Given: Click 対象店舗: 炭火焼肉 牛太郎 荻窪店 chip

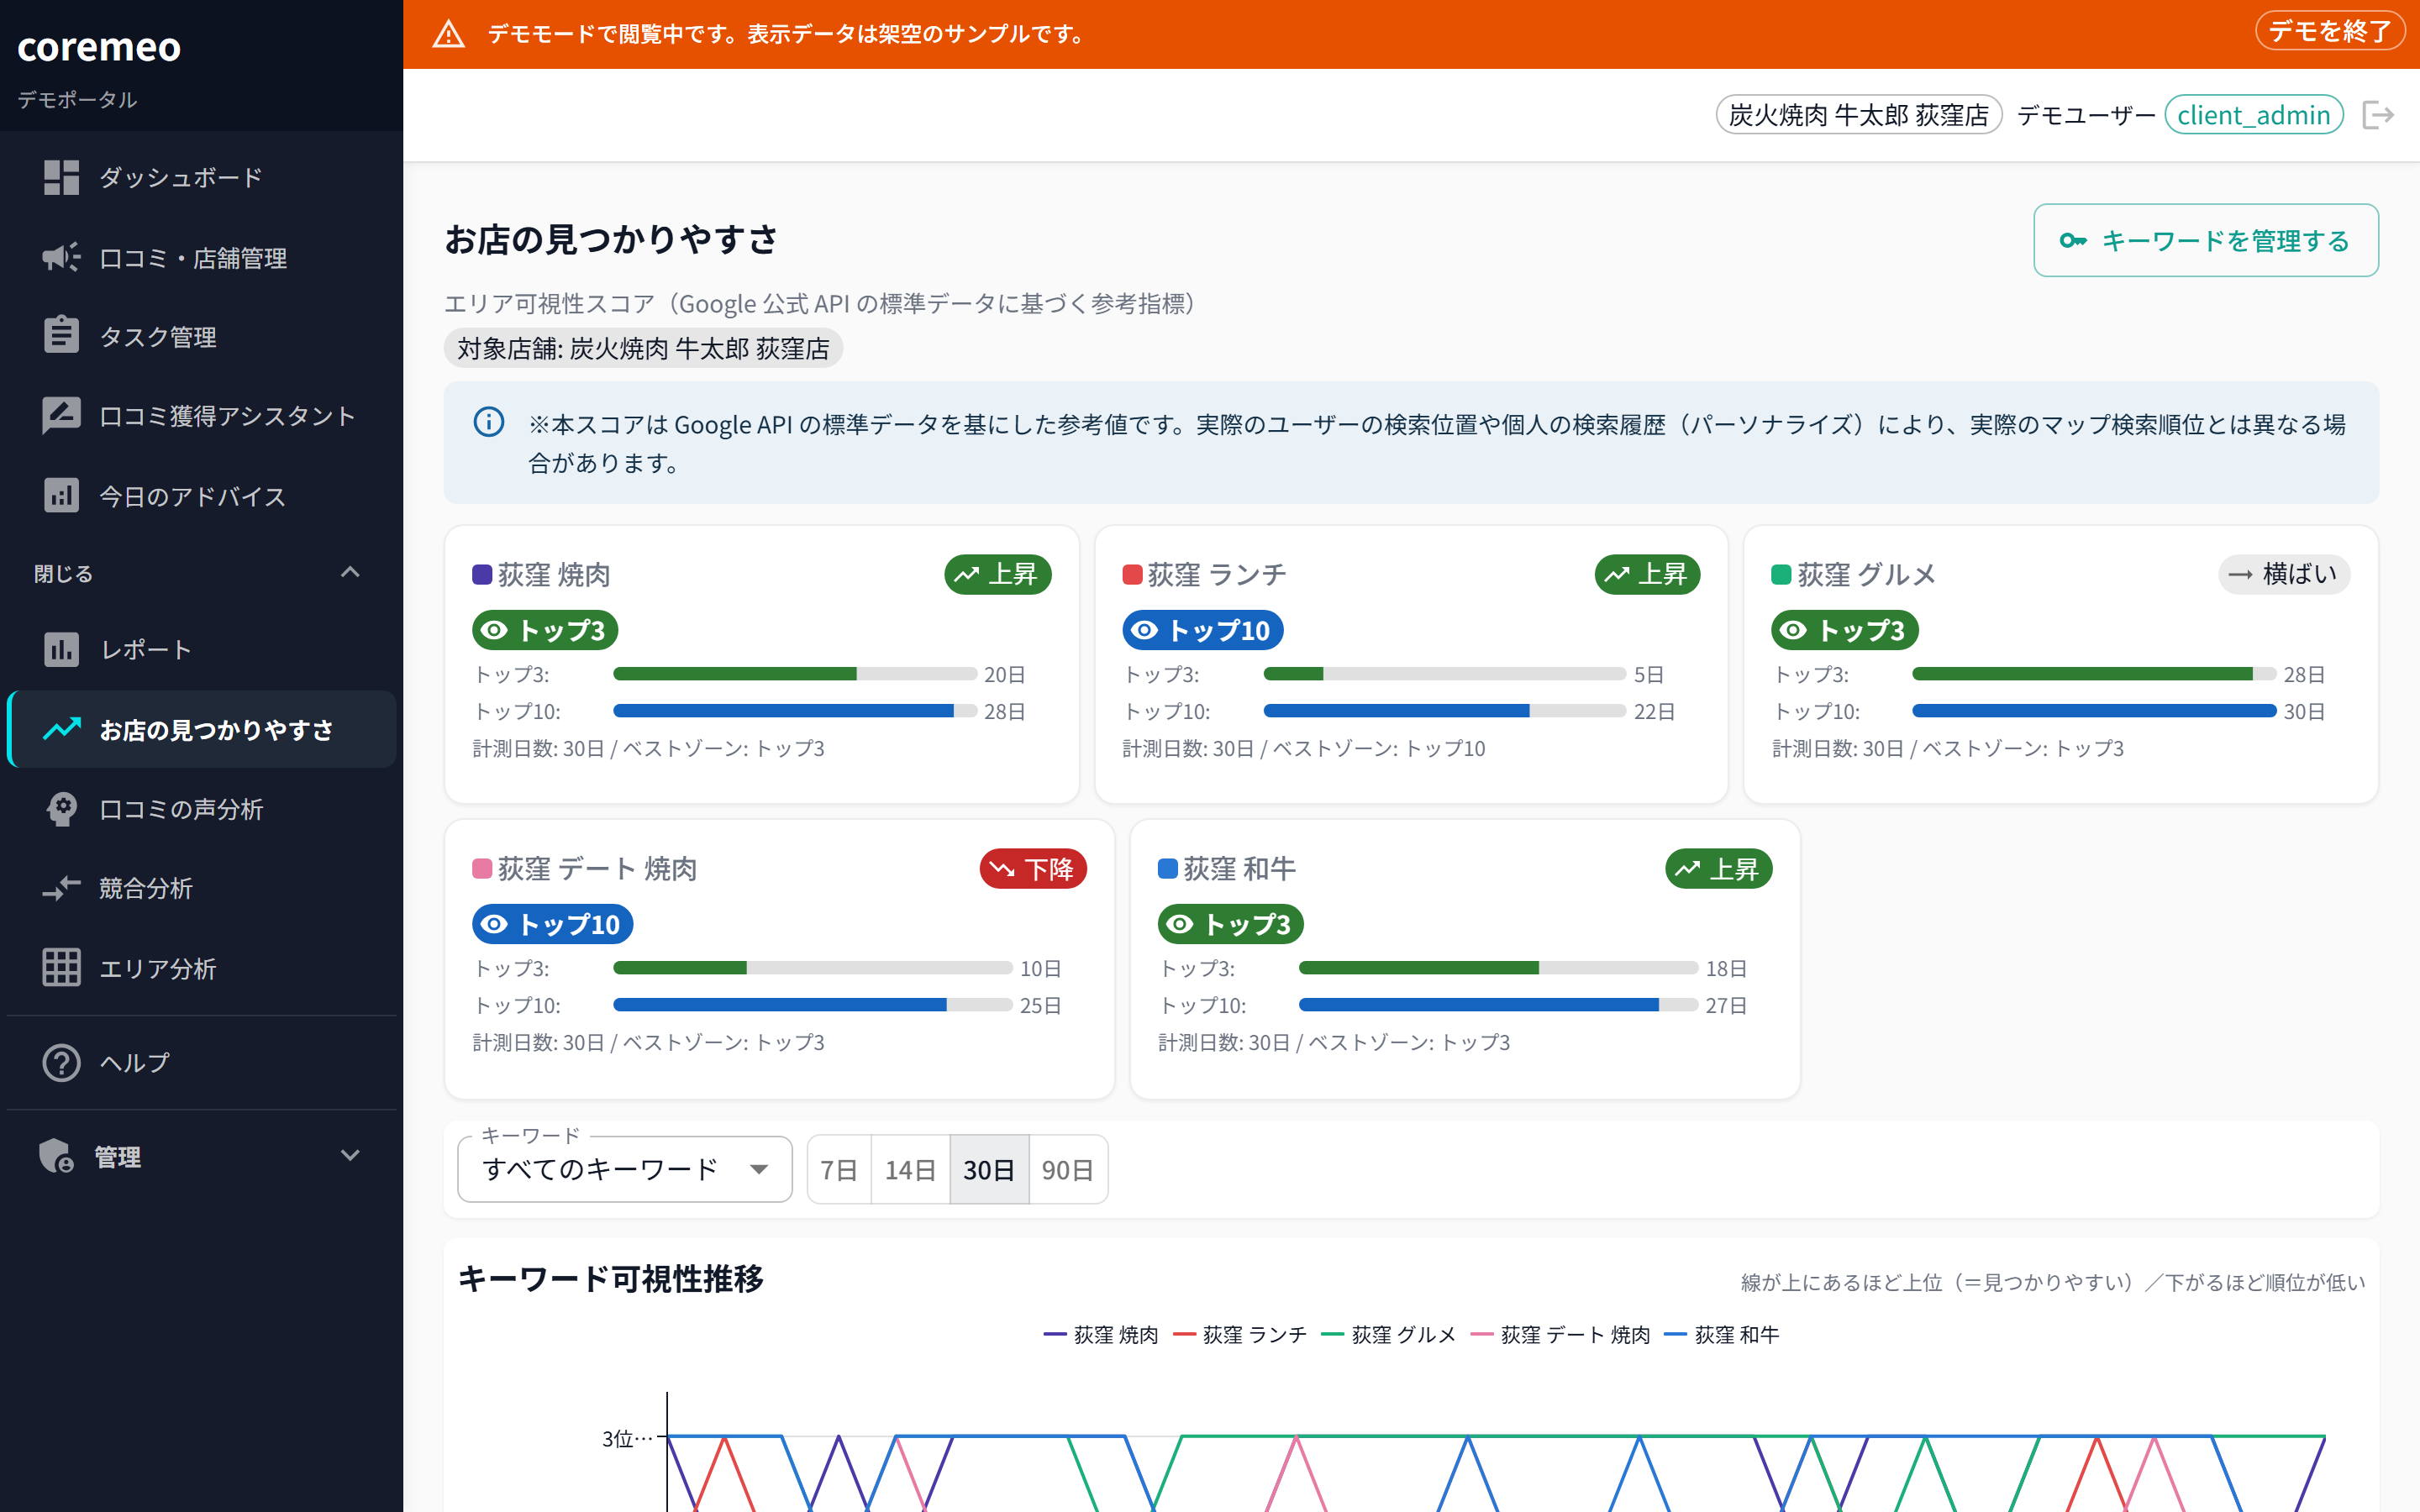Looking at the screenshot, I should coord(643,348).
